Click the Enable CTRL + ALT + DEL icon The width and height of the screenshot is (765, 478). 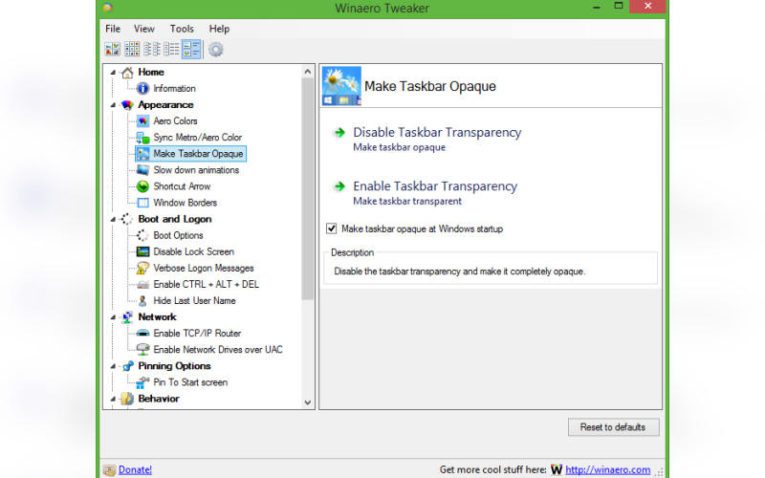click(x=142, y=284)
